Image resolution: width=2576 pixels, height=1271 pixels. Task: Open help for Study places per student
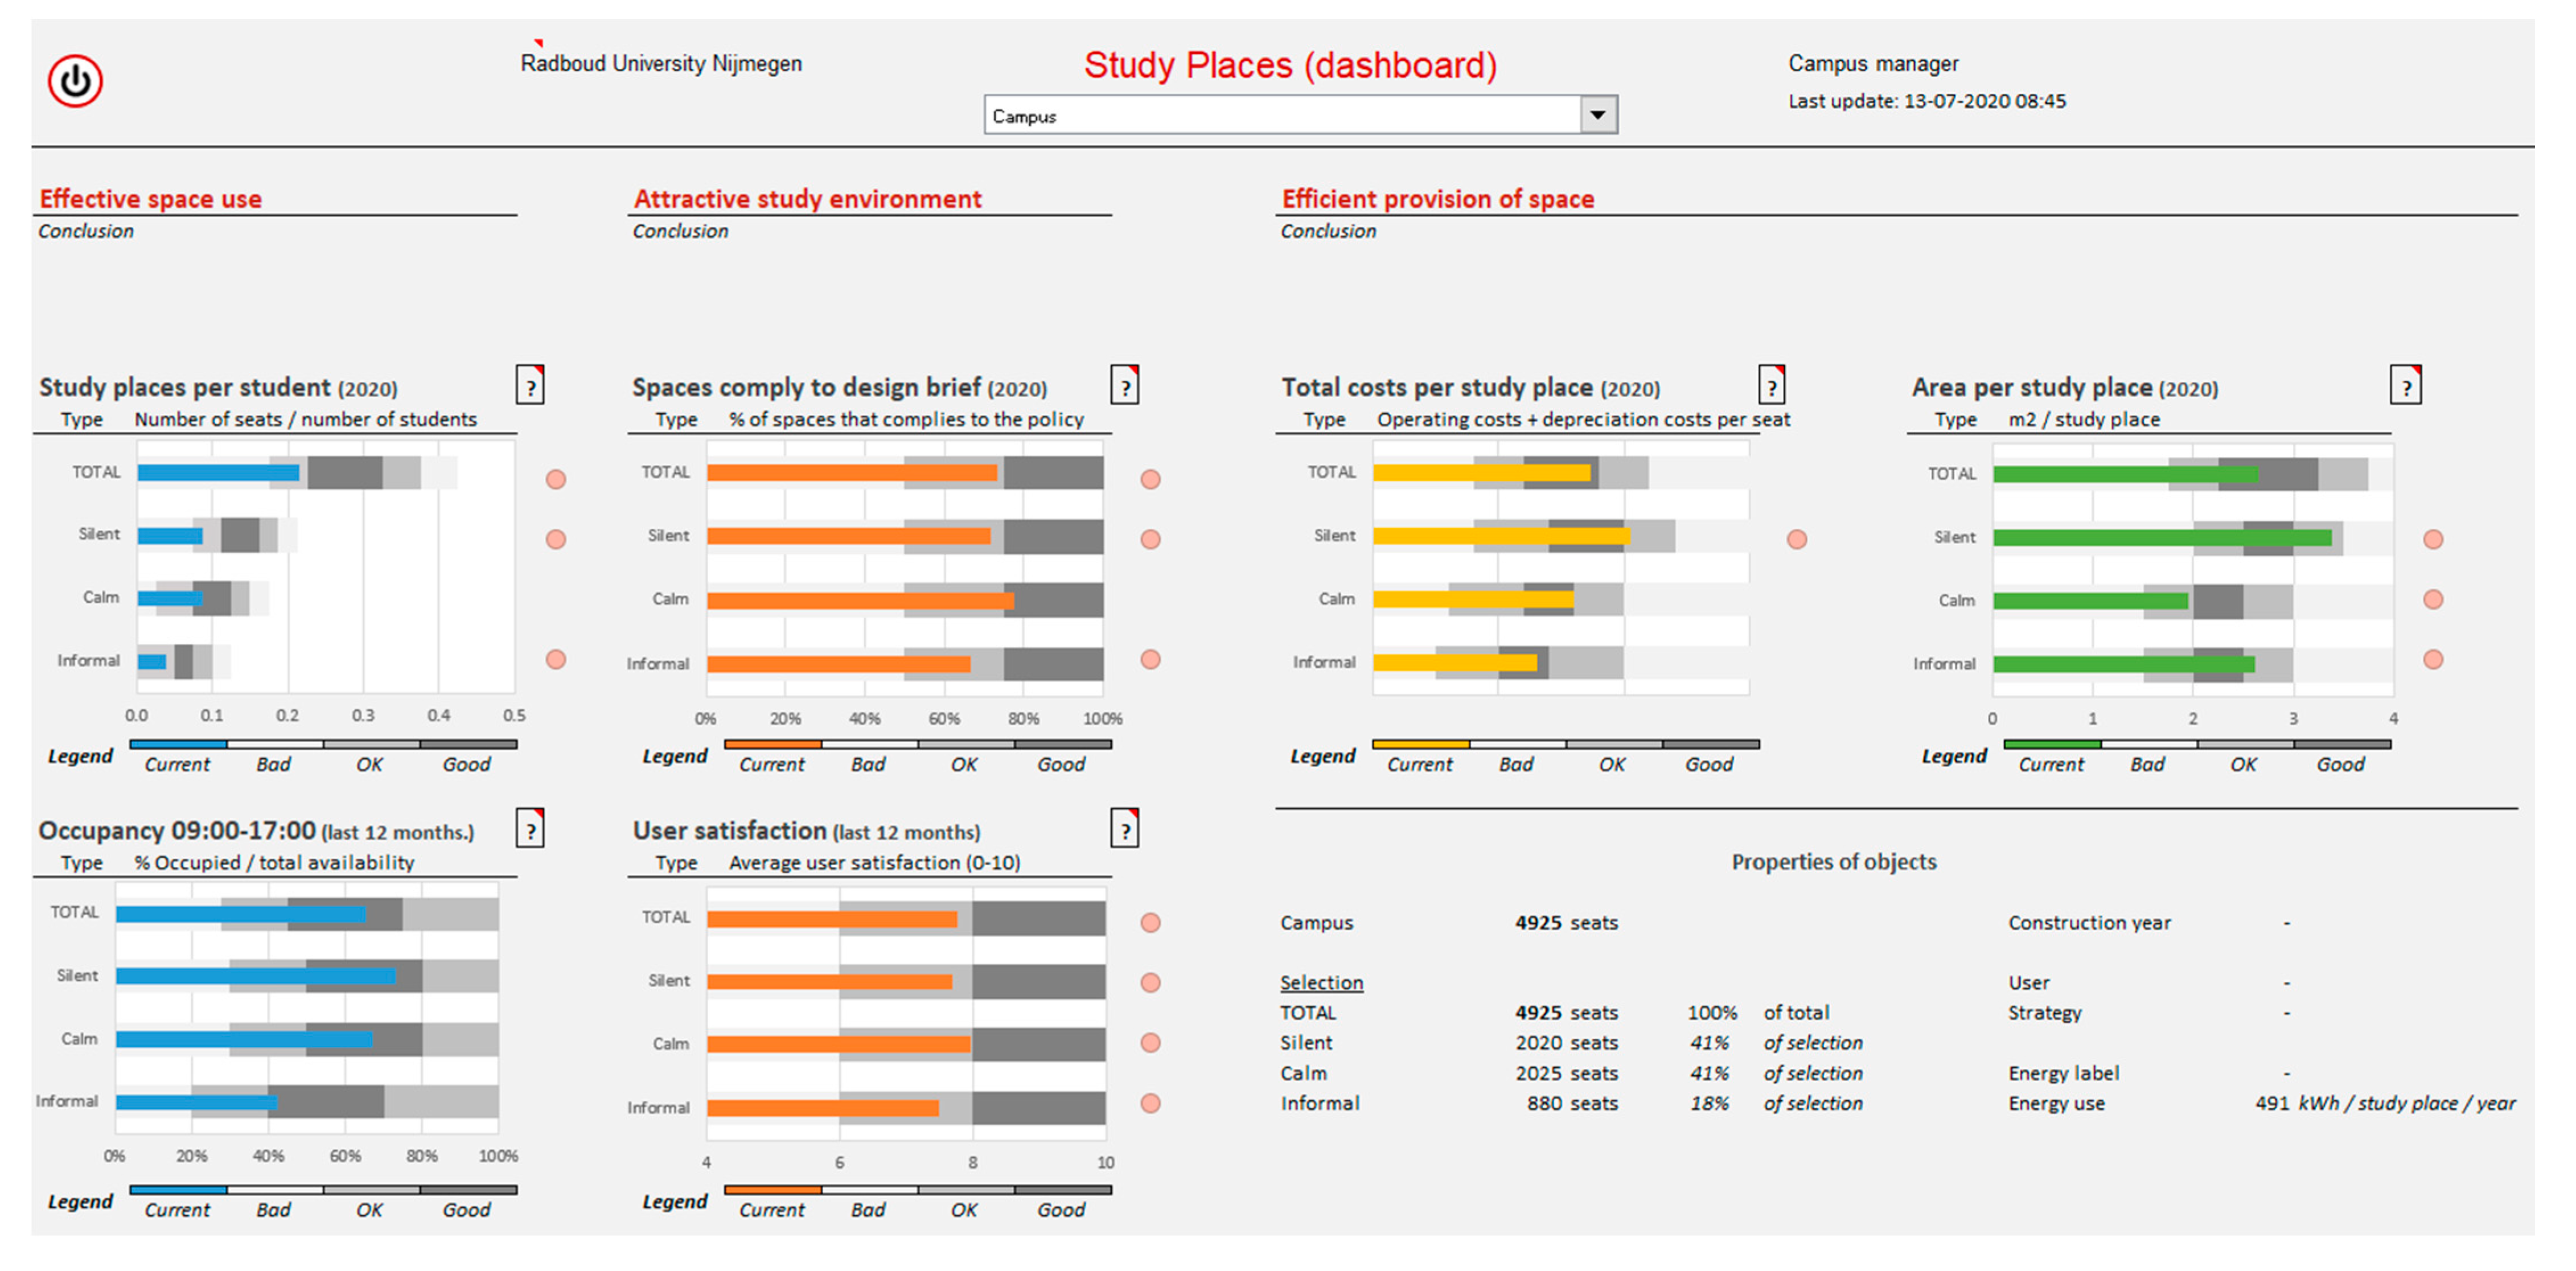[x=530, y=385]
